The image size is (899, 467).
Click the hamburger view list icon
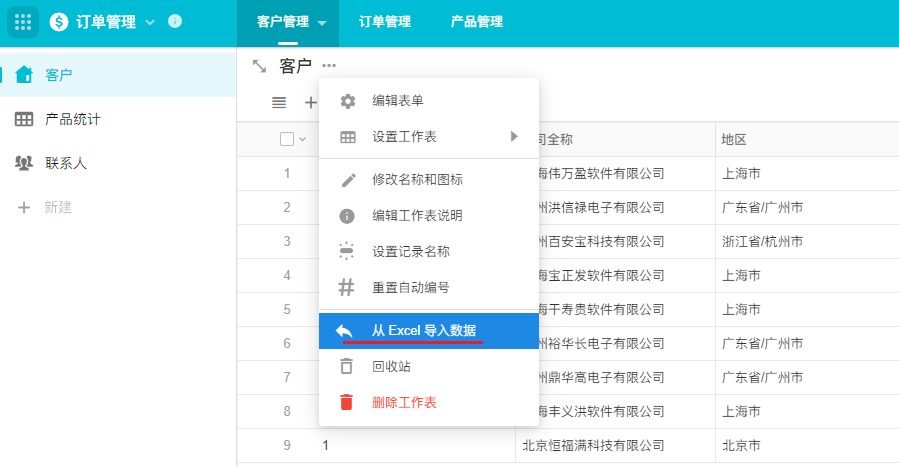pyautogui.click(x=279, y=102)
